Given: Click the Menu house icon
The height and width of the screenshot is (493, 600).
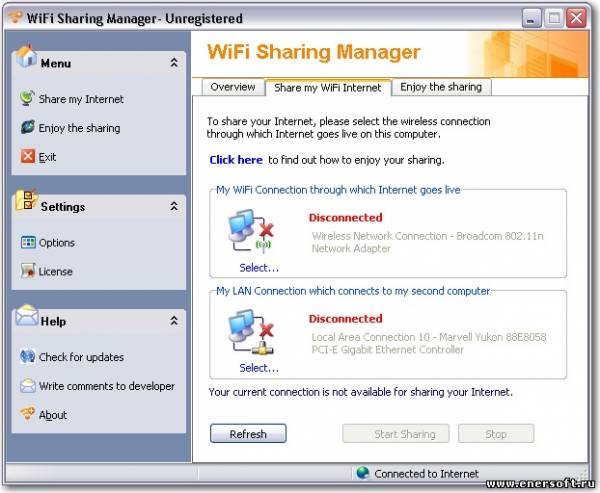Looking at the screenshot, I should point(26,57).
